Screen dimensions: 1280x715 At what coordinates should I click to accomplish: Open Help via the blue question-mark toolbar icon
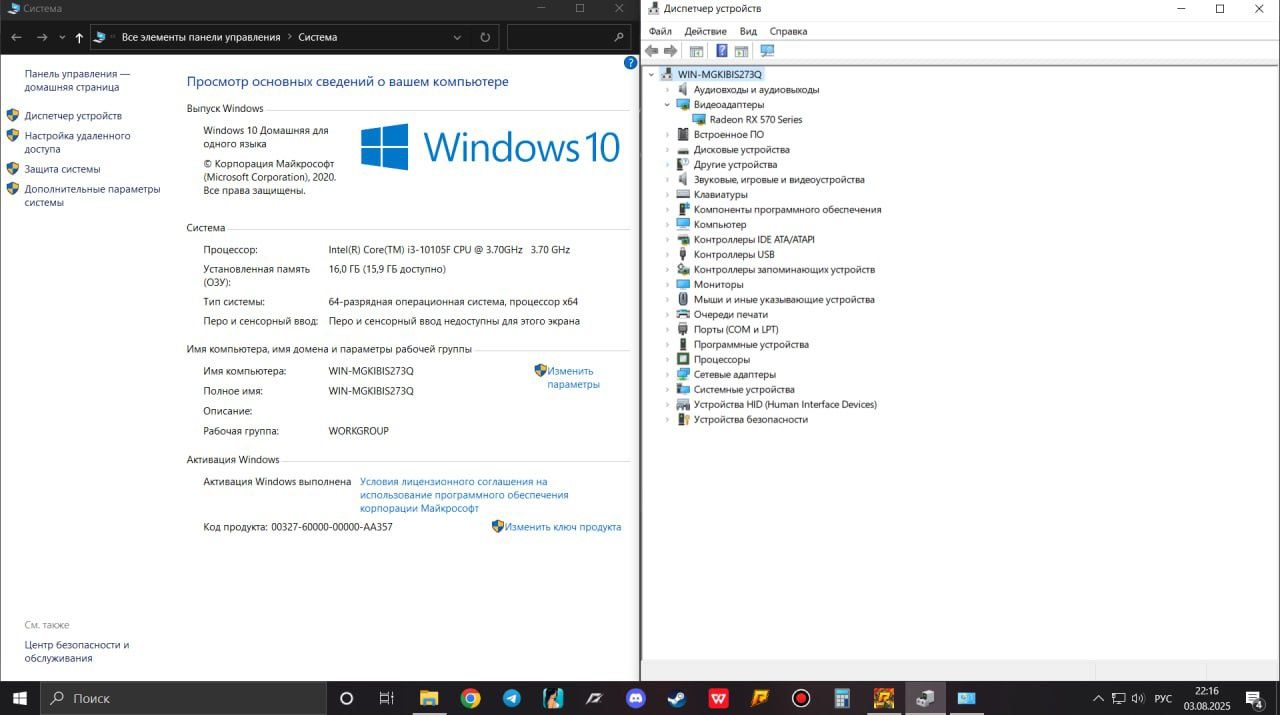click(721, 51)
